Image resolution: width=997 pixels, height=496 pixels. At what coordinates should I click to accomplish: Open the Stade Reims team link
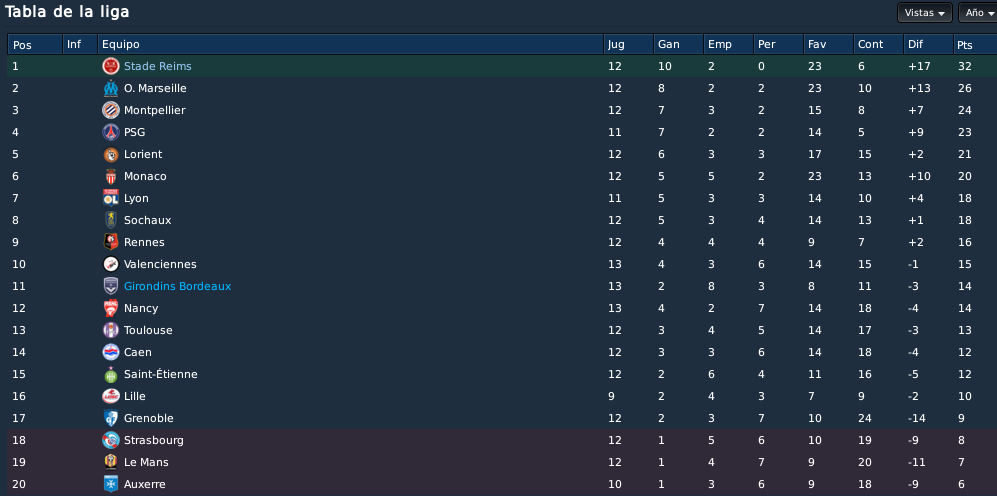pyautogui.click(x=158, y=66)
